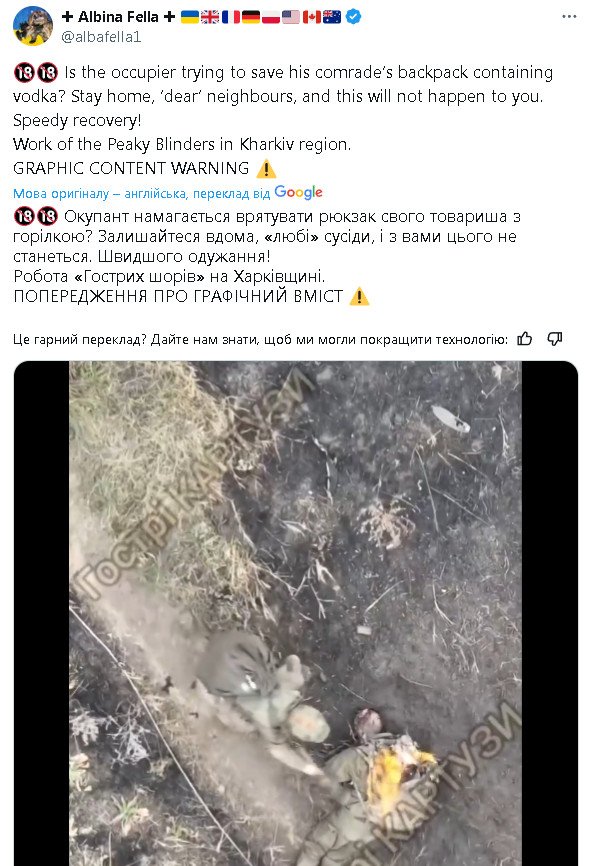Click the original English tweet text

pos(283,120)
